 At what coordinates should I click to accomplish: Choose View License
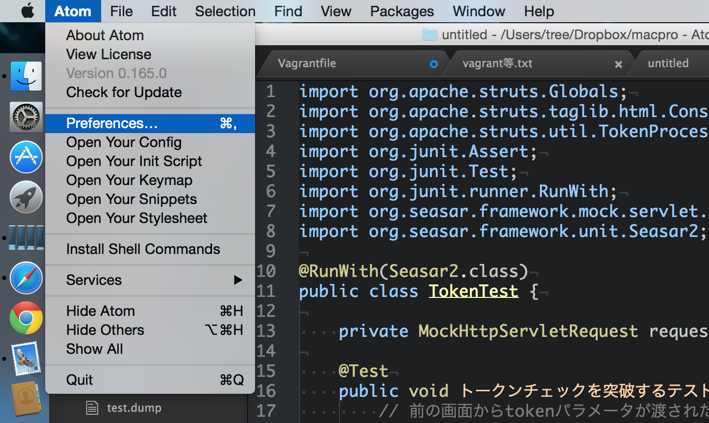coord(150,54)
